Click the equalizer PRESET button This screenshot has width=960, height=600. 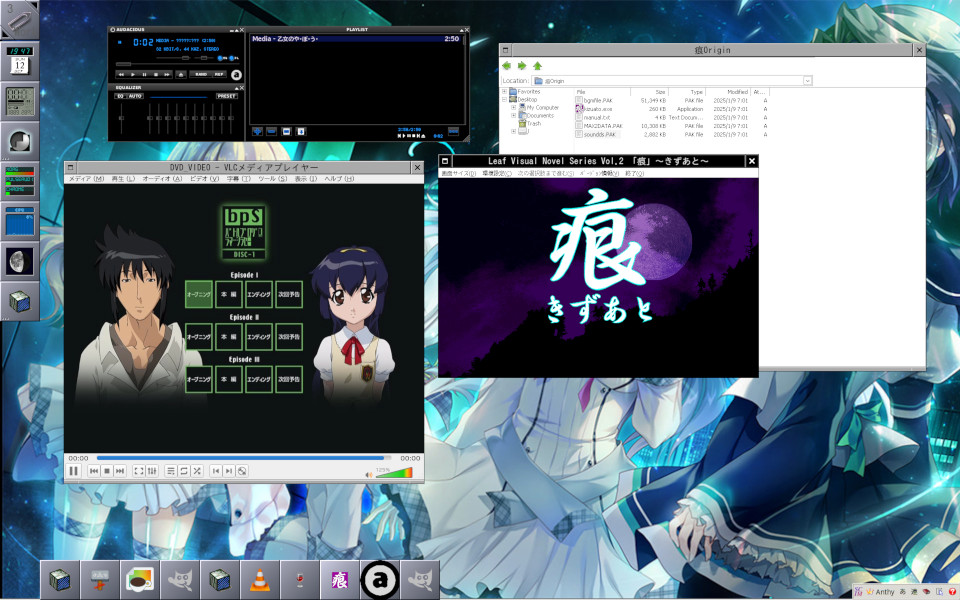pyautogui.click(x=226, y=96)
